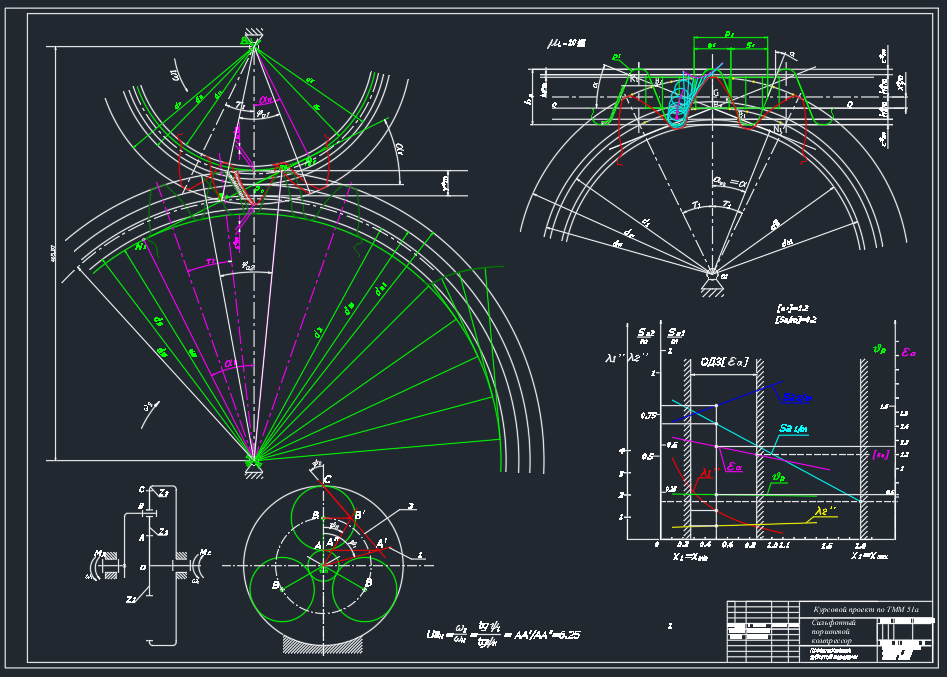Click the "Mc" moment label on kinematic scheme
Image resolution: width=947 pixels, height=677 pixels.
205,552
